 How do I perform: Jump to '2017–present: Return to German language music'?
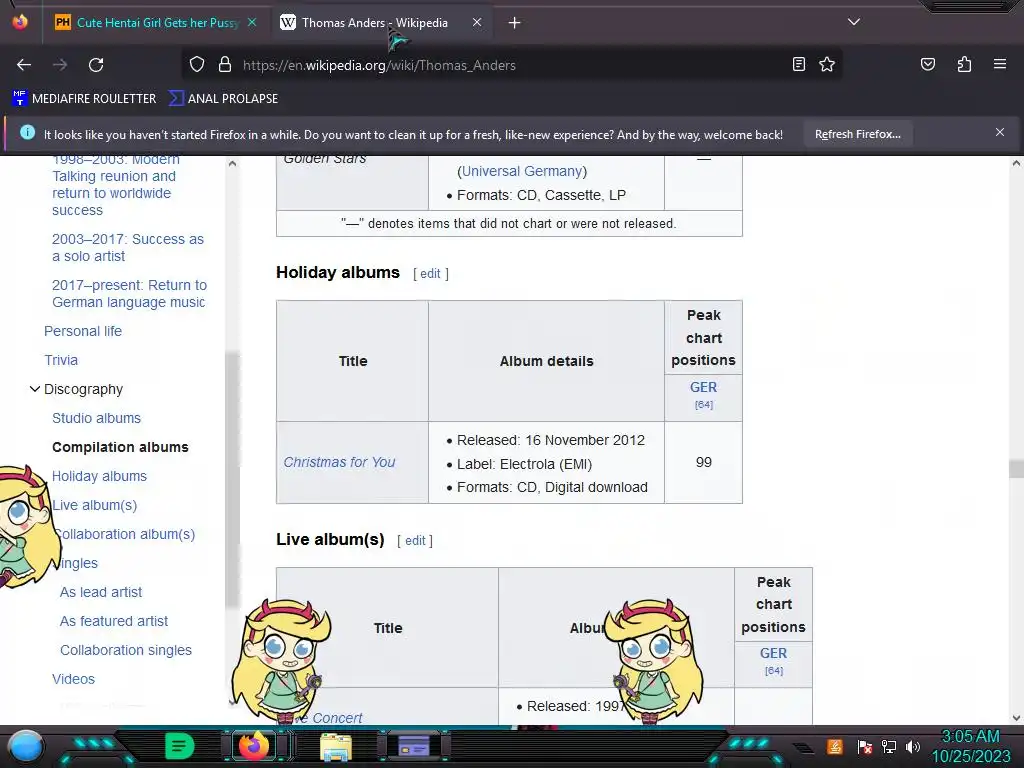(x=129, y=293)
